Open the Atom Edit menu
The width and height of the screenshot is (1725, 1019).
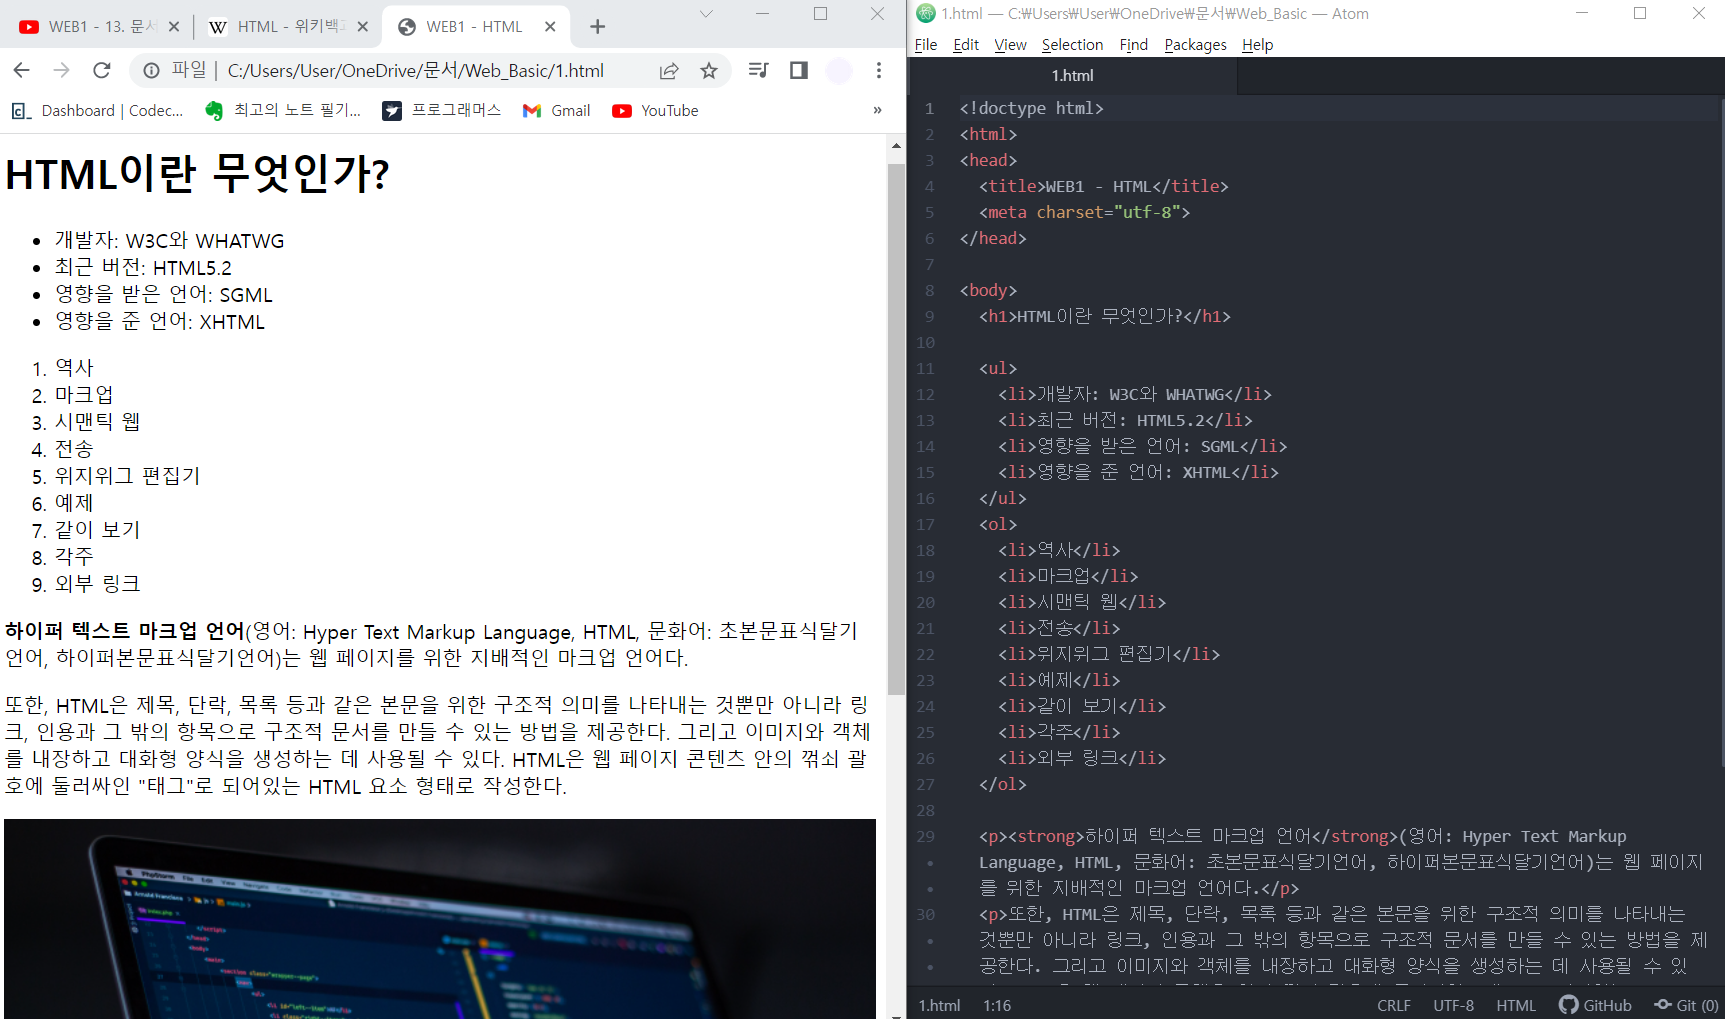tap(966, 45)
